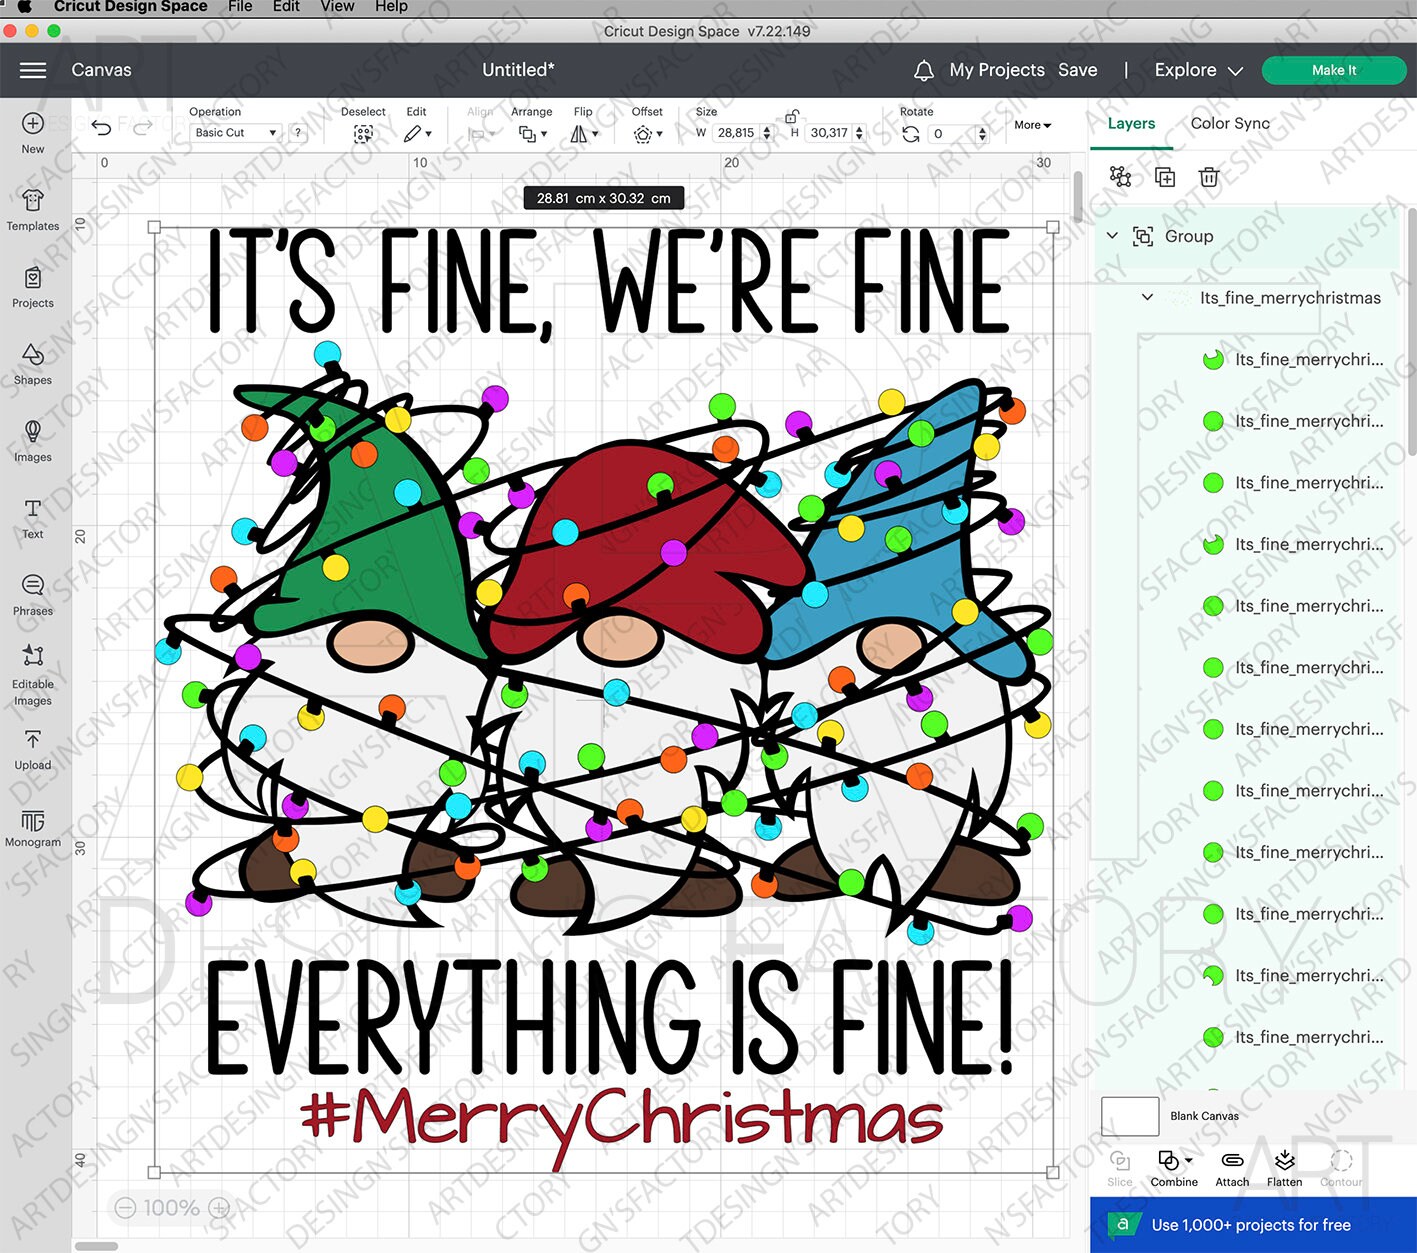Collapse the Group layer

(1112, 236)
